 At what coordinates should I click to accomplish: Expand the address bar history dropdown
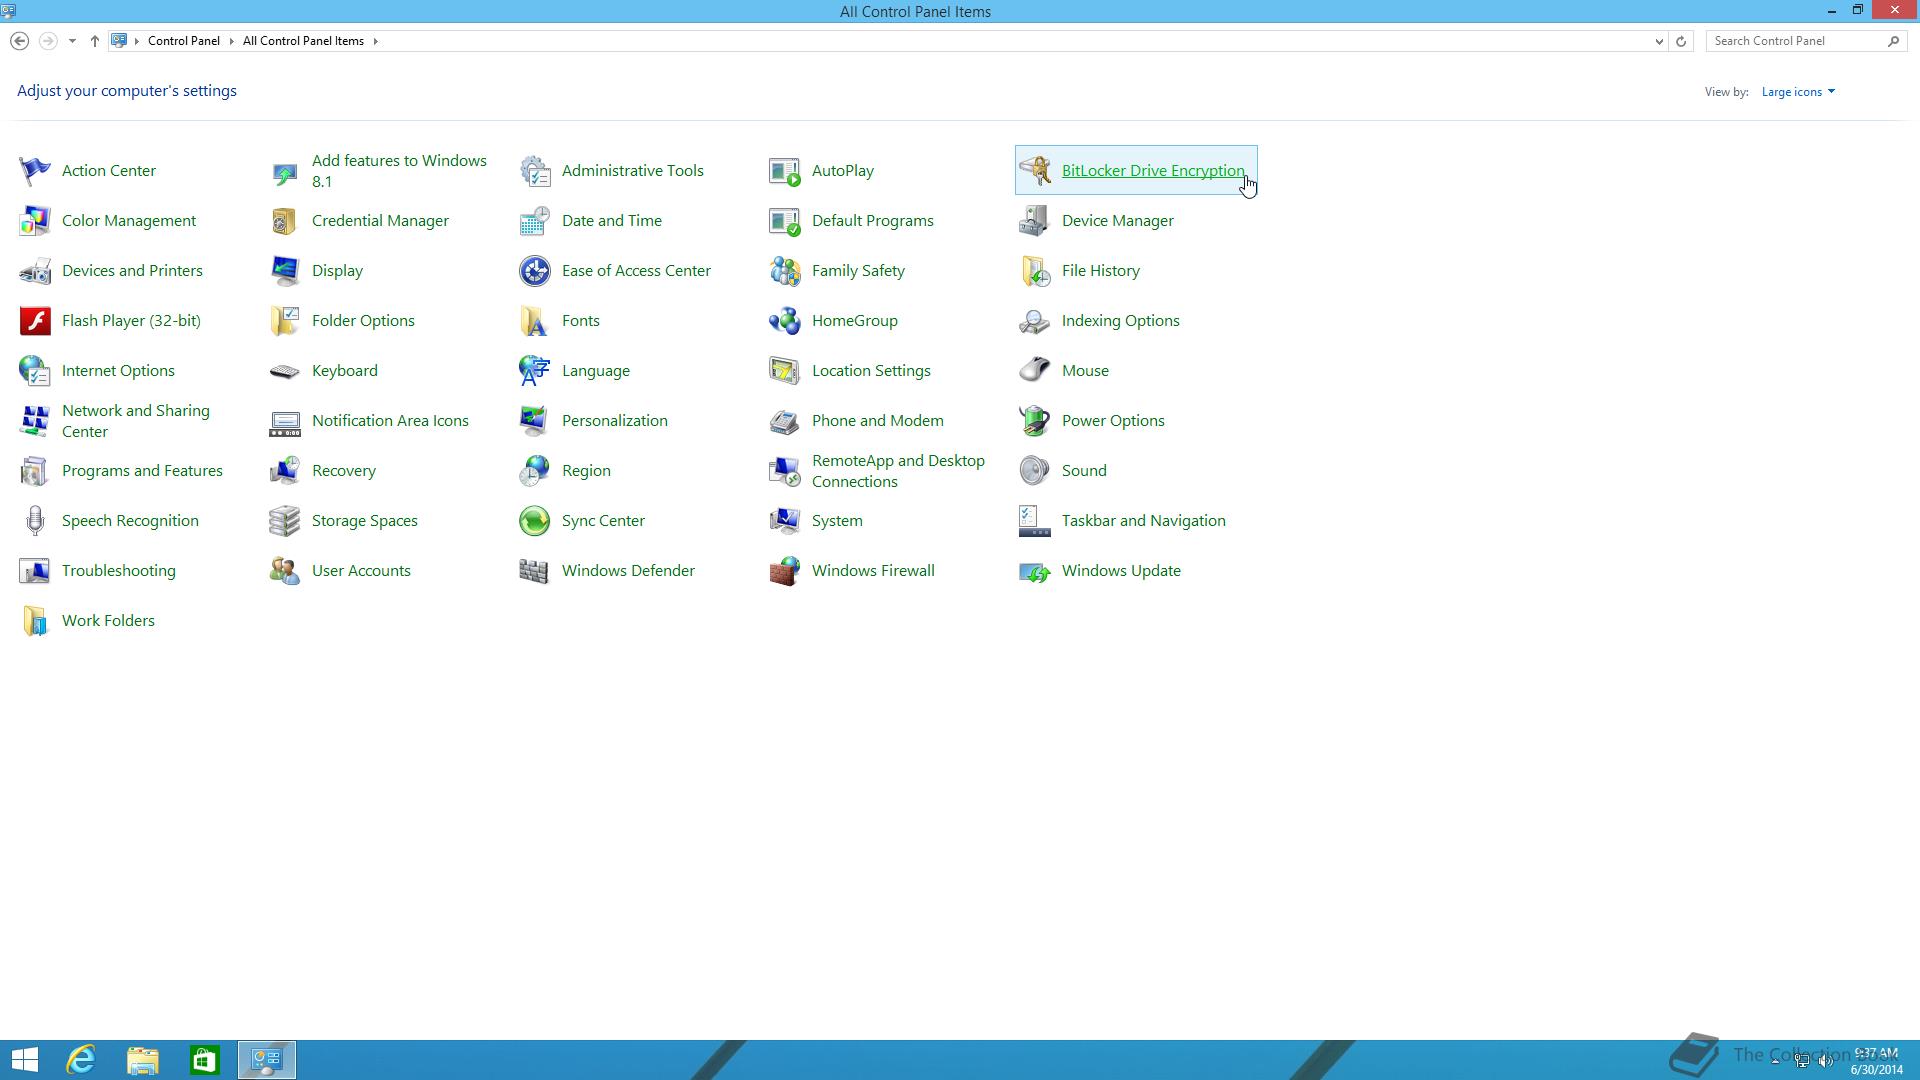click(x=1659, y=41)
